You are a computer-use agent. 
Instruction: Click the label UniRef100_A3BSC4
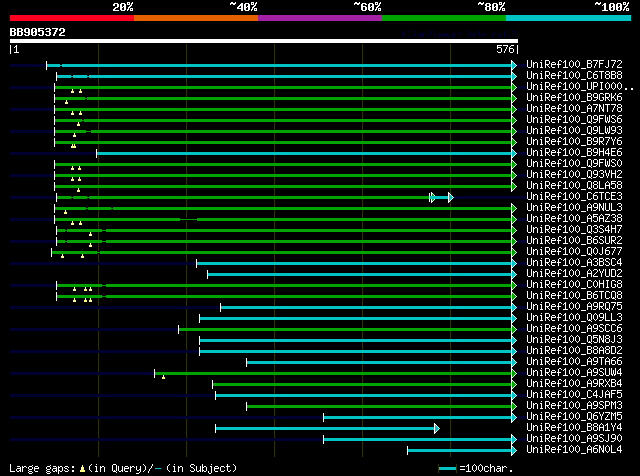tap(574, 262)
